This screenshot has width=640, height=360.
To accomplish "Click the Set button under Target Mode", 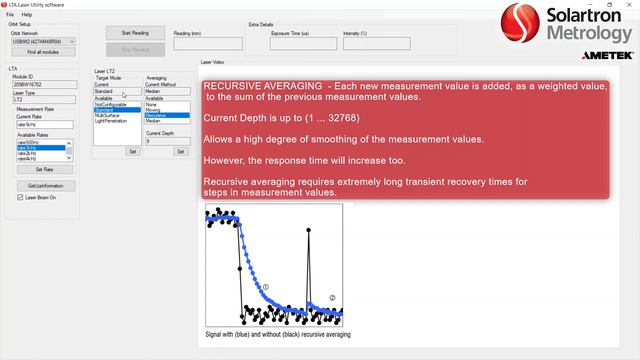I will coord(133,151).
